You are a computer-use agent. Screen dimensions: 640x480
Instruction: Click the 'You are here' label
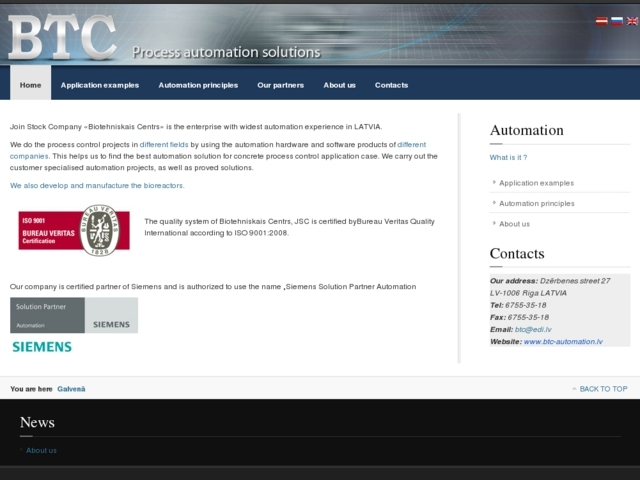click(x=31, y=389)
